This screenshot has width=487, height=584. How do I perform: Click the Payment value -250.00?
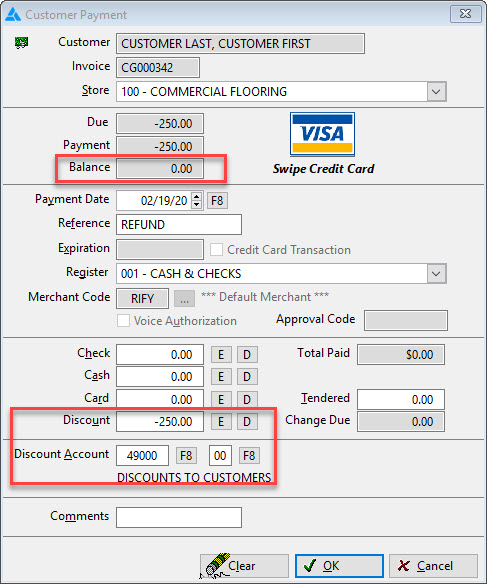pos(160,146)
